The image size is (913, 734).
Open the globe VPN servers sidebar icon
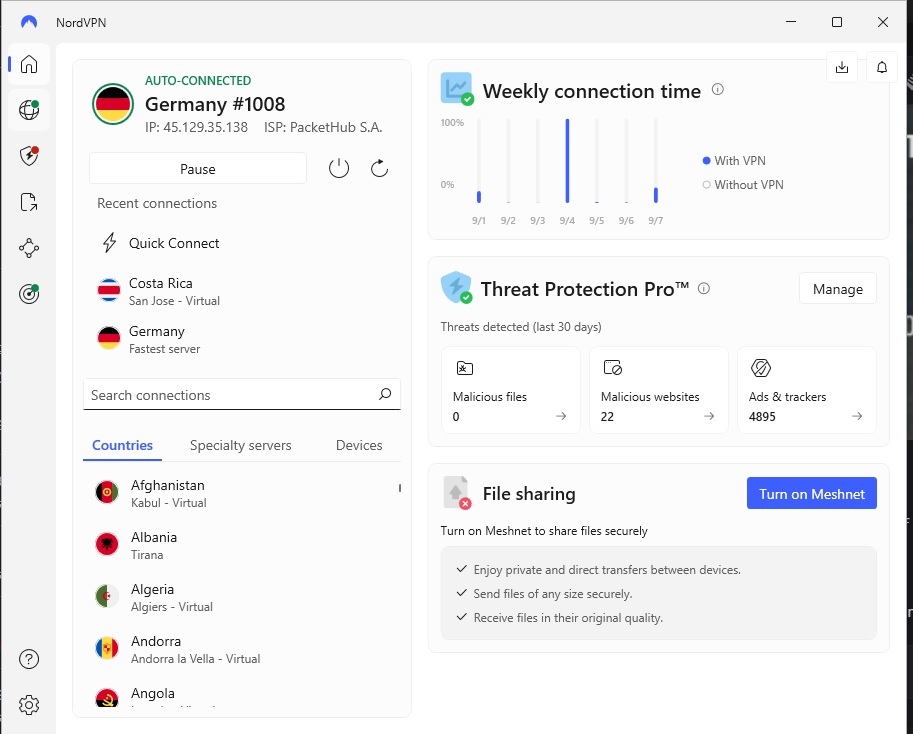click(x=29, y=109)
